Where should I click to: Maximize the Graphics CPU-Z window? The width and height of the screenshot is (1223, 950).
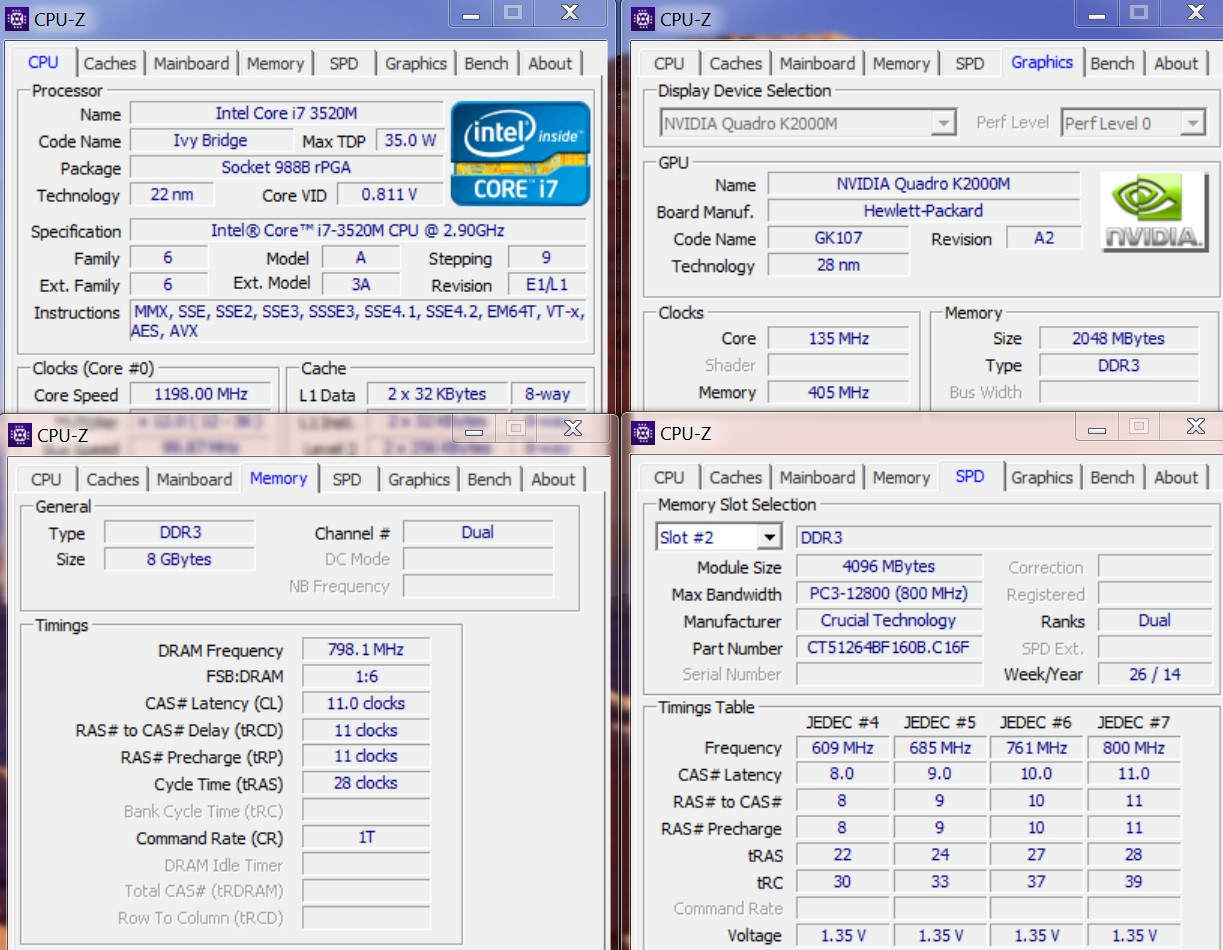click(x=1139, y=12)
